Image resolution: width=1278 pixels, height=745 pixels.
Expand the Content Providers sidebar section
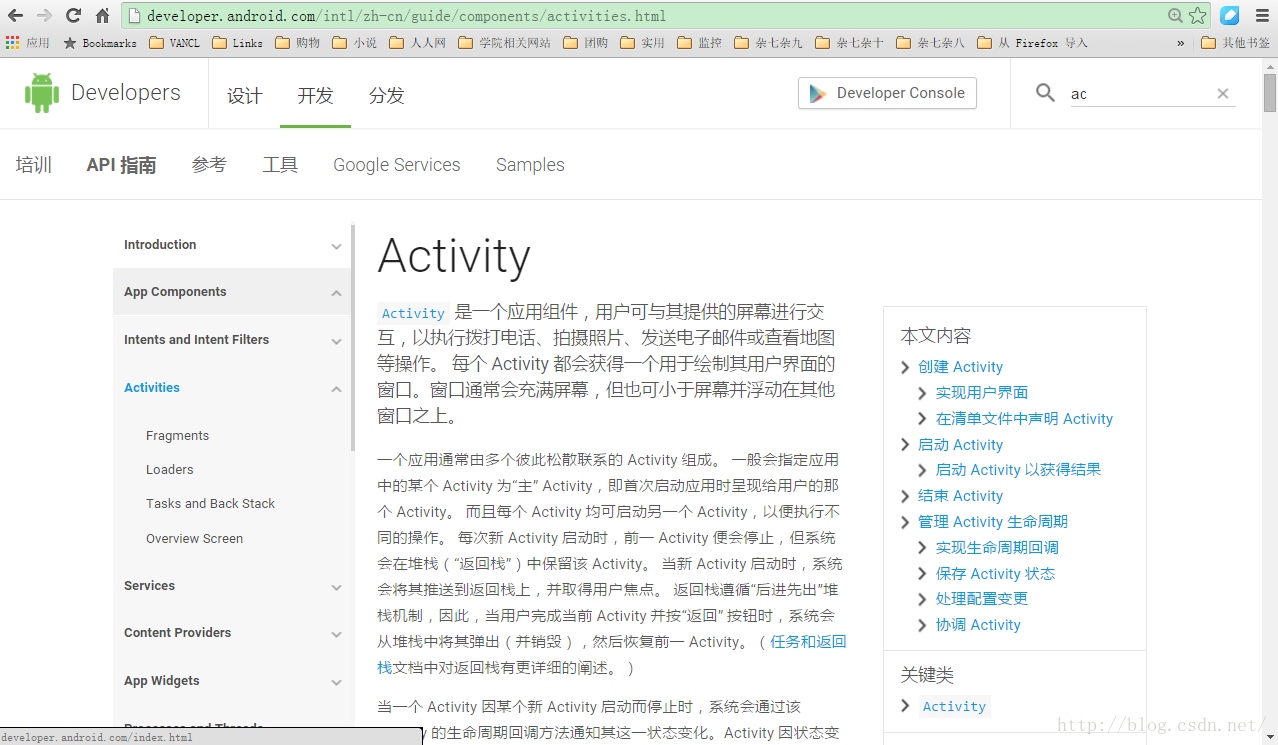click(336, 634)
